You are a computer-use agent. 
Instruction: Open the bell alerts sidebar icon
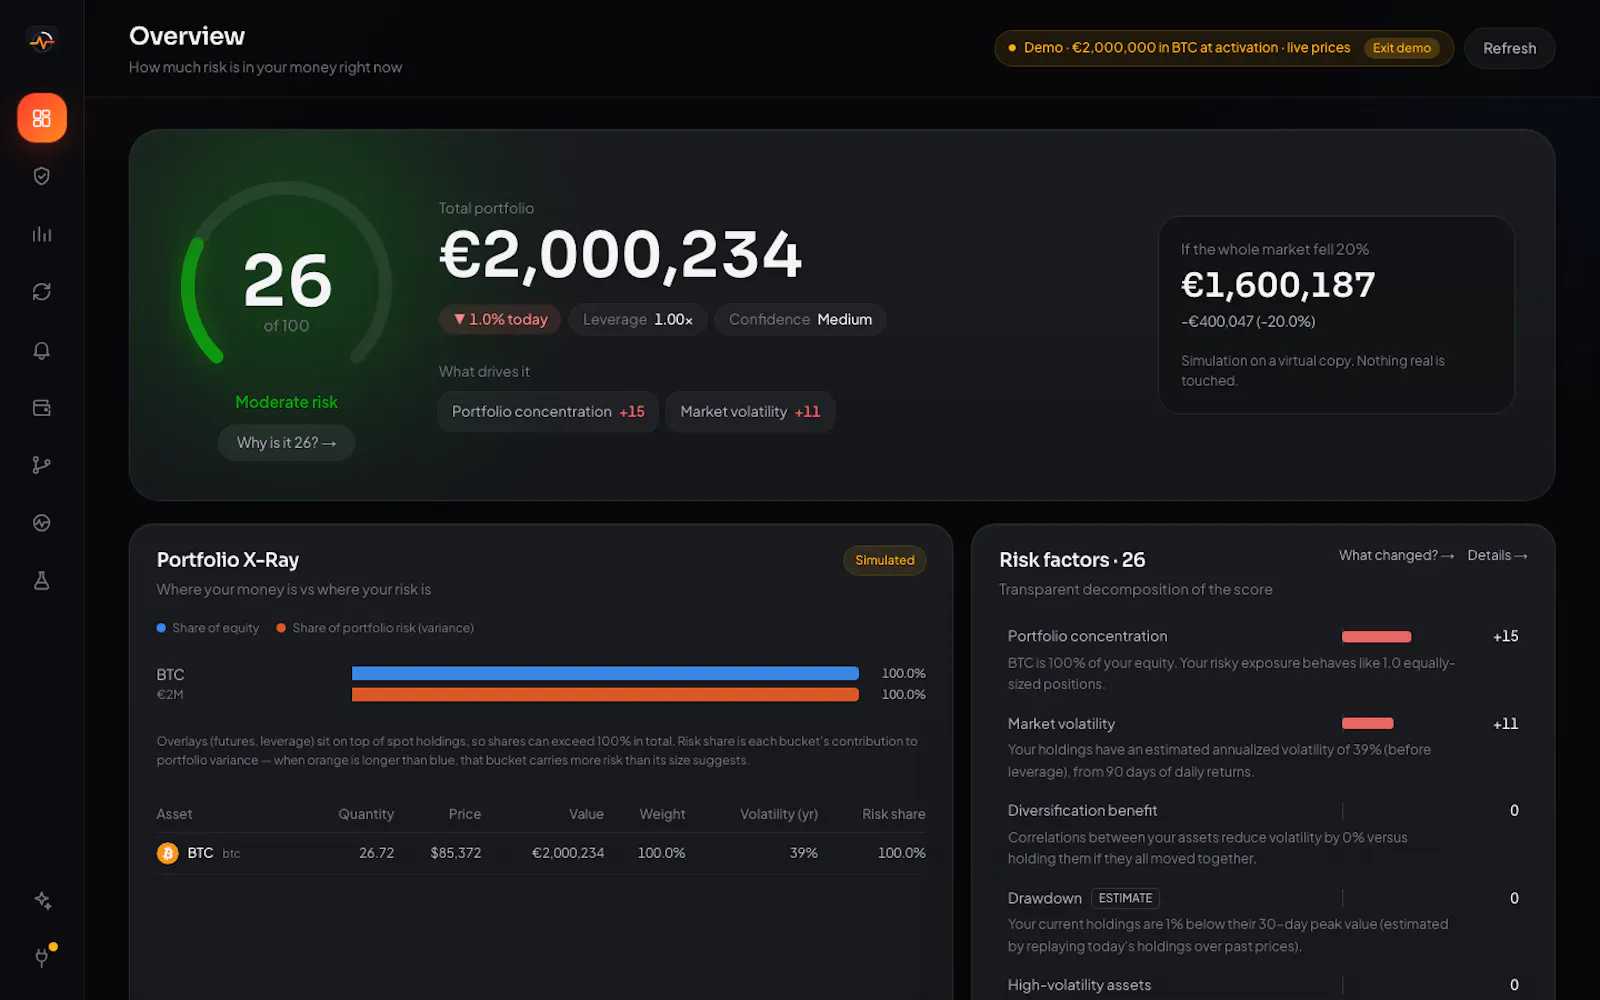tap(42, 350)
